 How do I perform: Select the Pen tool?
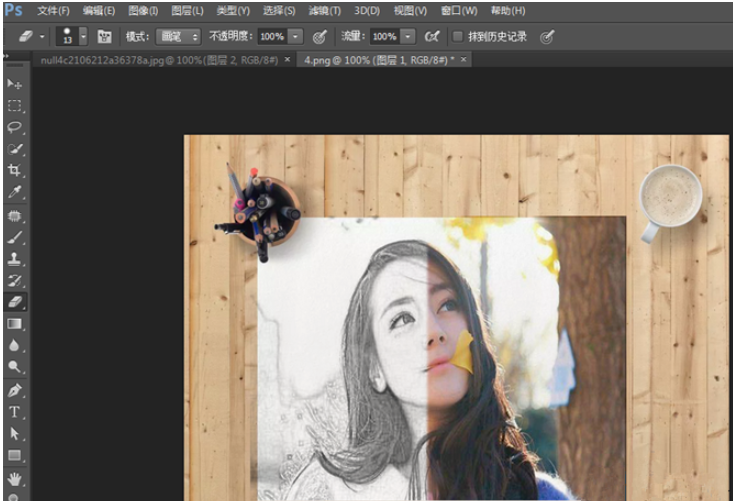(x=15, y=390)
